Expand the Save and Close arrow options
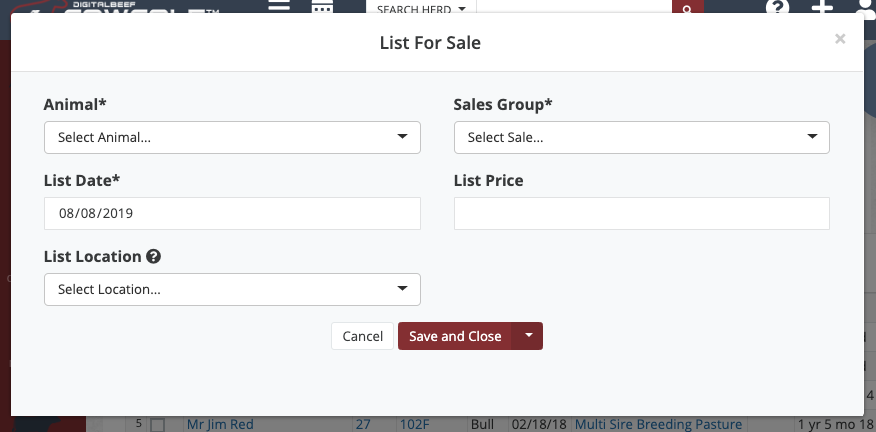The width and height of the screenshot is (876, 432). tap(528, 336)
